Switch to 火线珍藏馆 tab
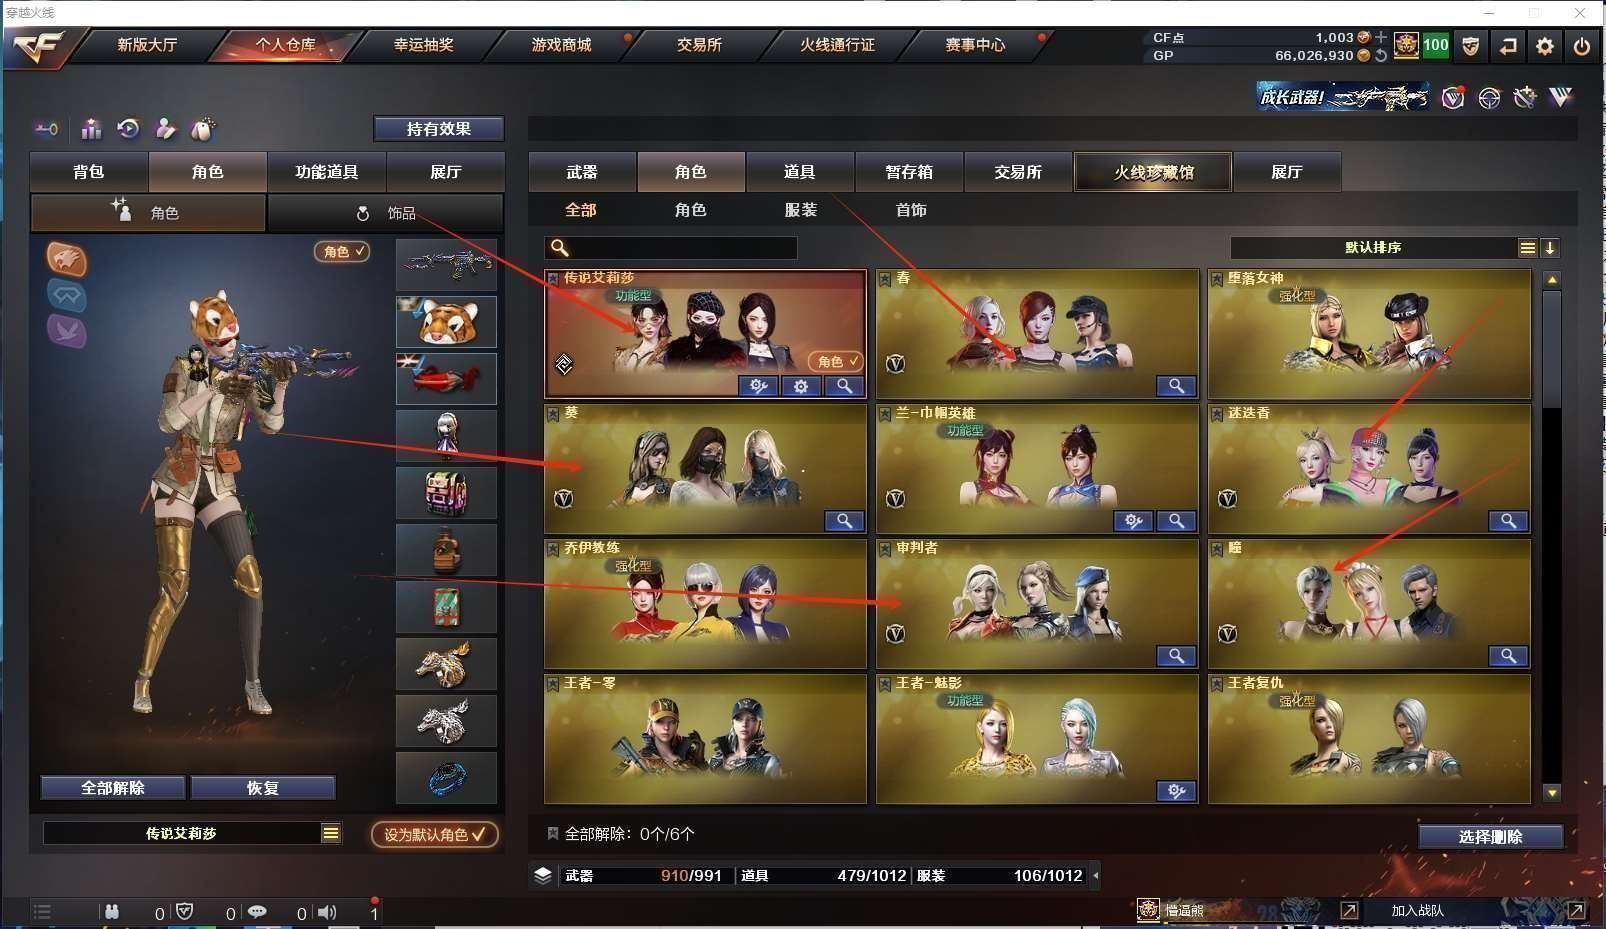Screen dimensions: 1606x929 pyautogui.click(x=1153, y=172)
